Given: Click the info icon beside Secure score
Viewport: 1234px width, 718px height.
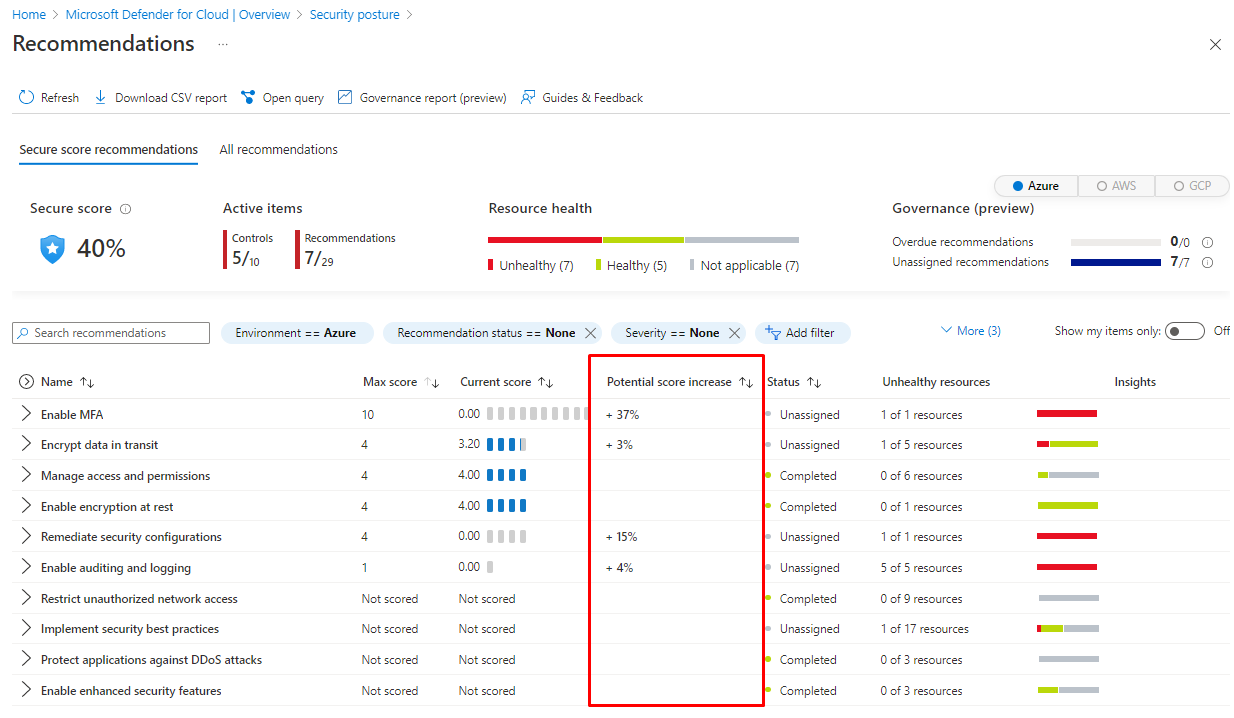Looking at the screenshot, I should [x=125, y=209].
